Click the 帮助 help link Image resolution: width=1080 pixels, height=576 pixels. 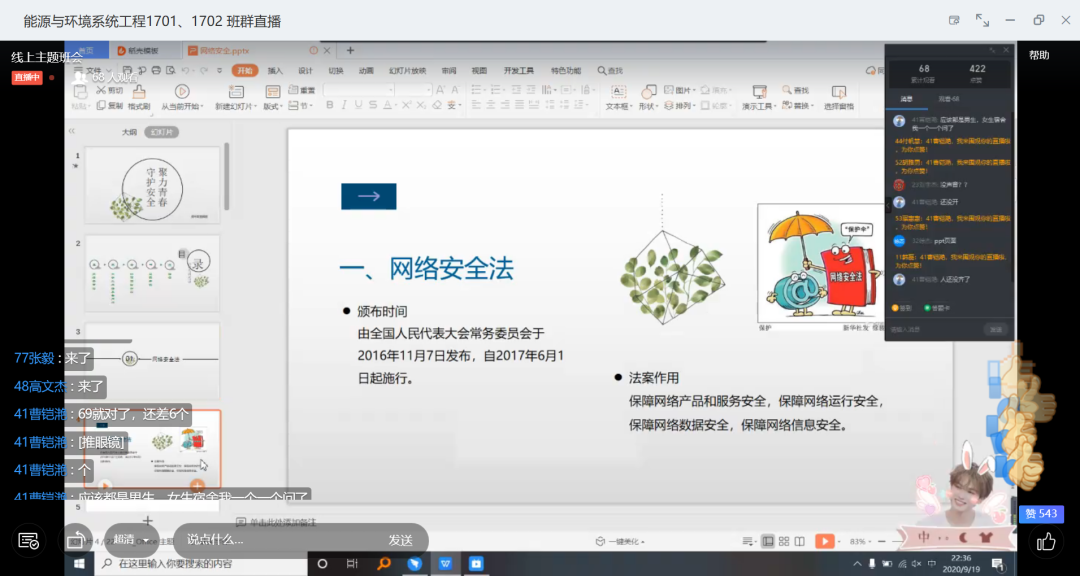point(1039,55)
